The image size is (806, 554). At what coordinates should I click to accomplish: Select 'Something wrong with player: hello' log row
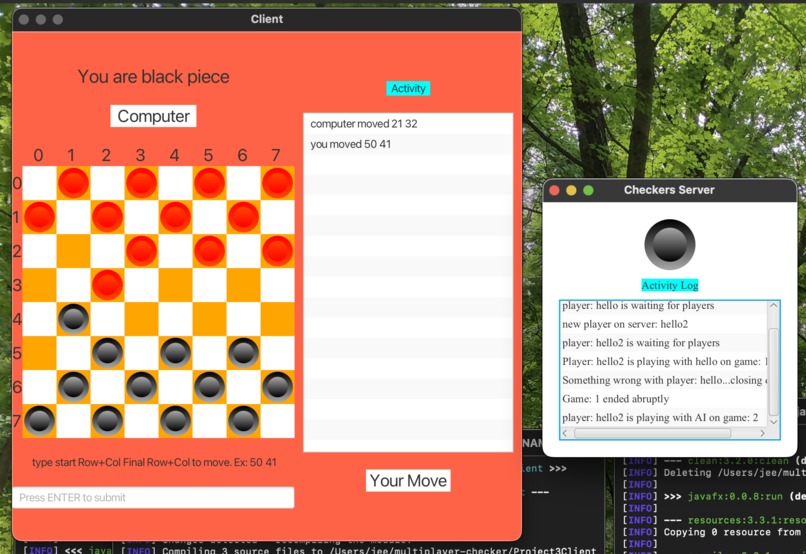click(x=664, y=380)
